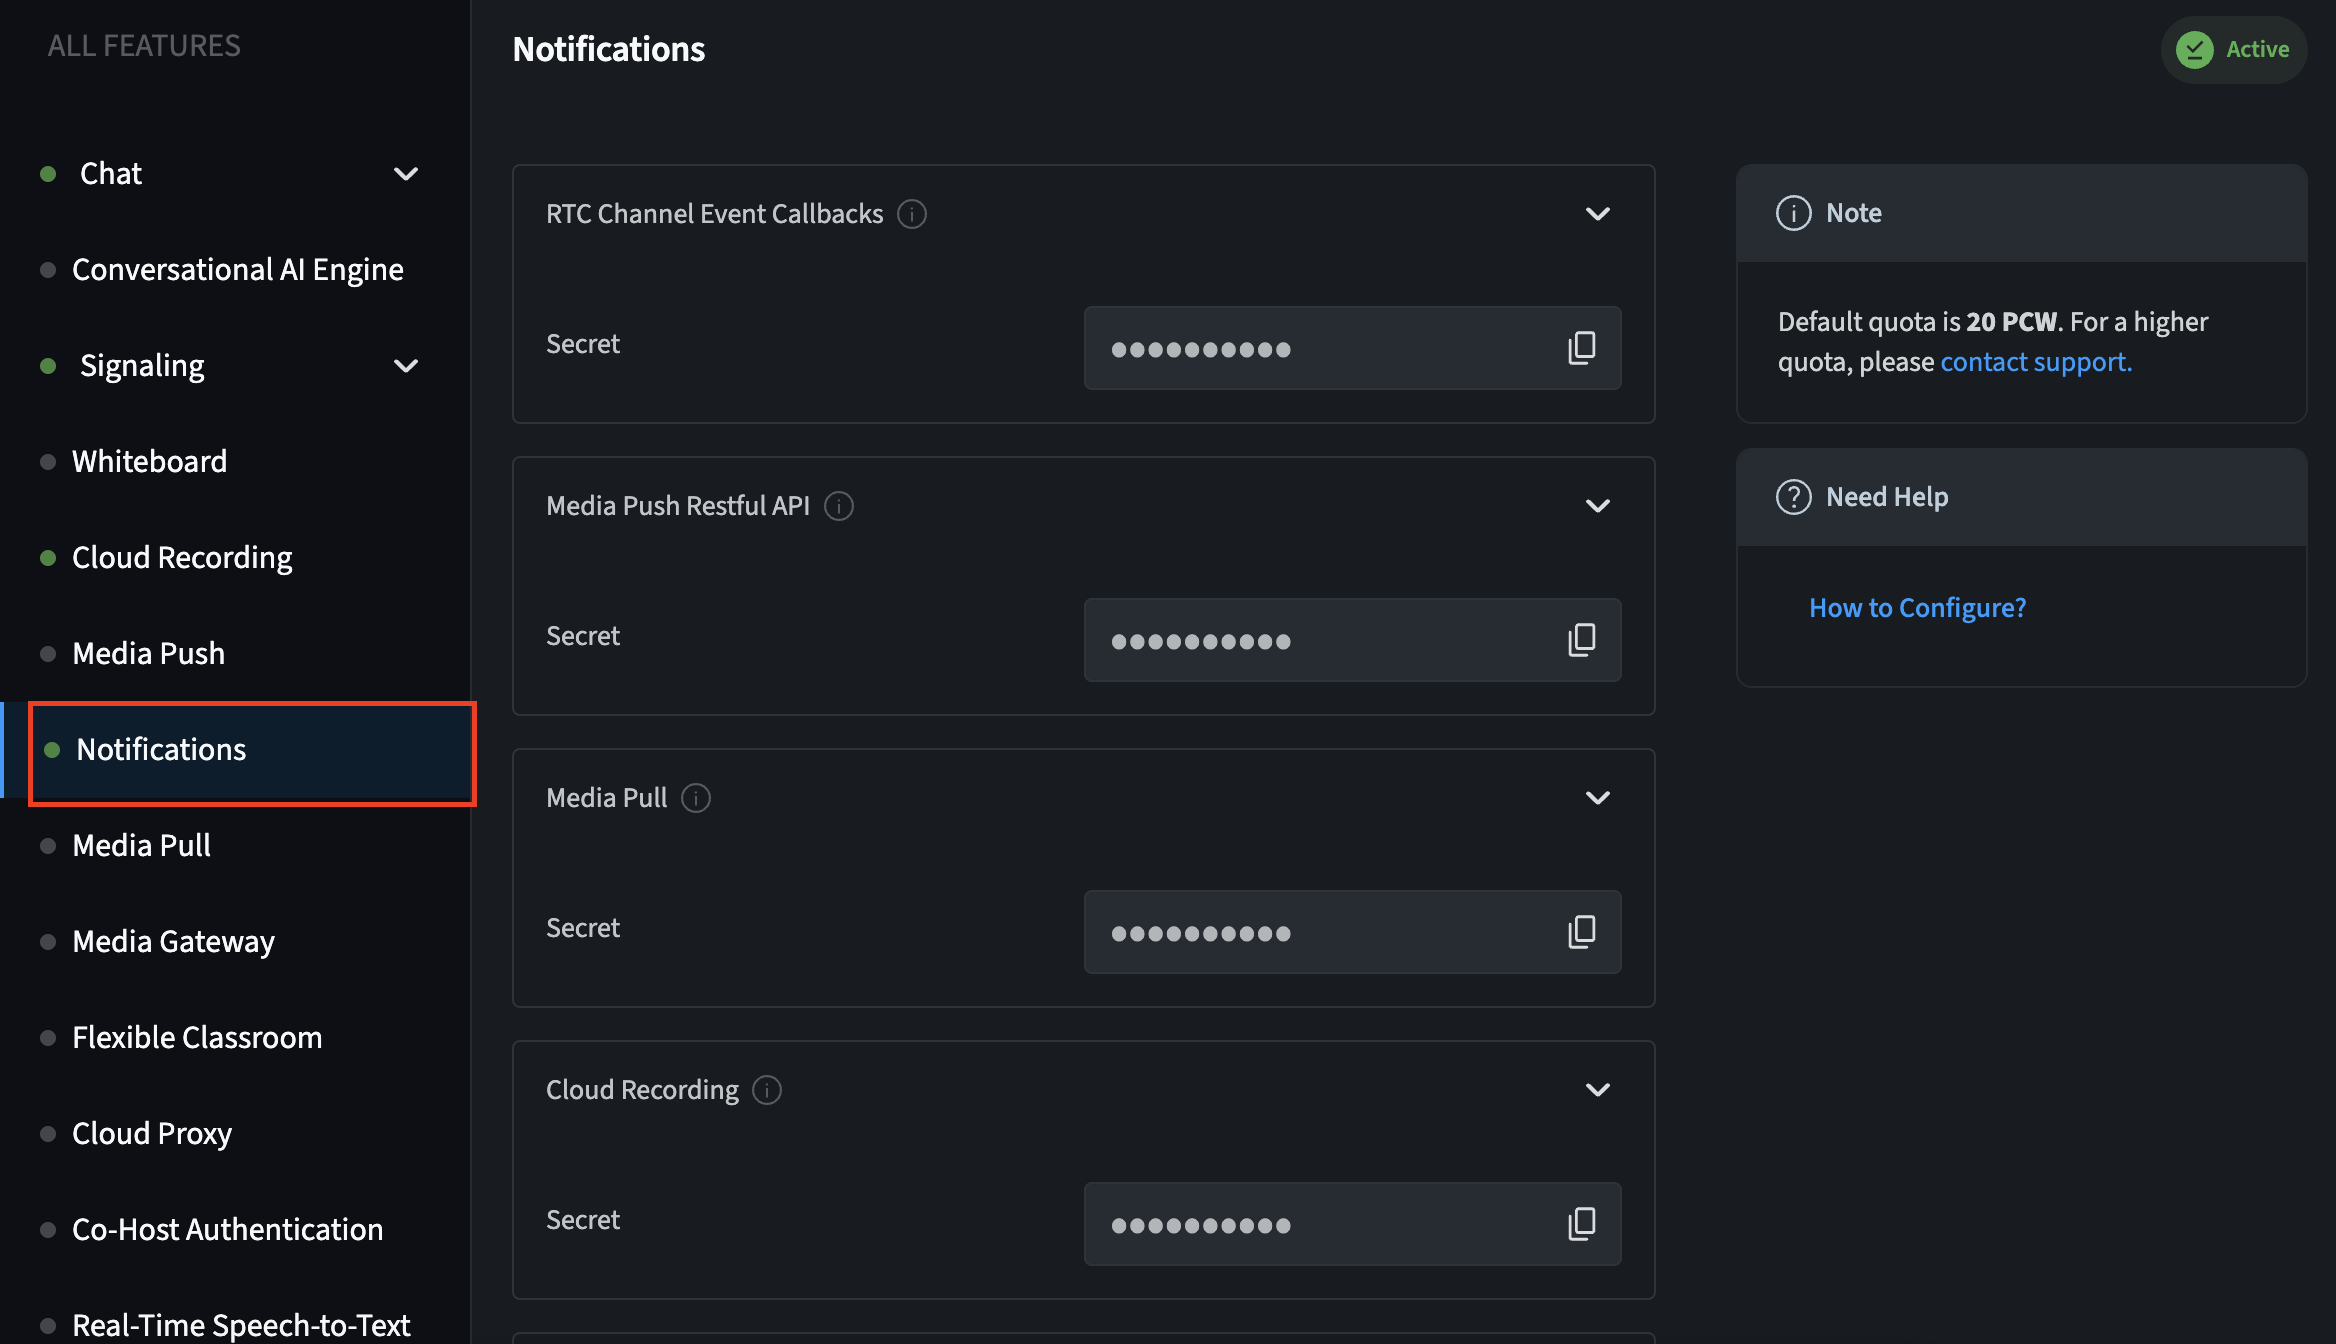The width and height of the screenshot is (2336, 1344).
Task: Collapse the Signaling sidebar section
Action: point(406,365)
